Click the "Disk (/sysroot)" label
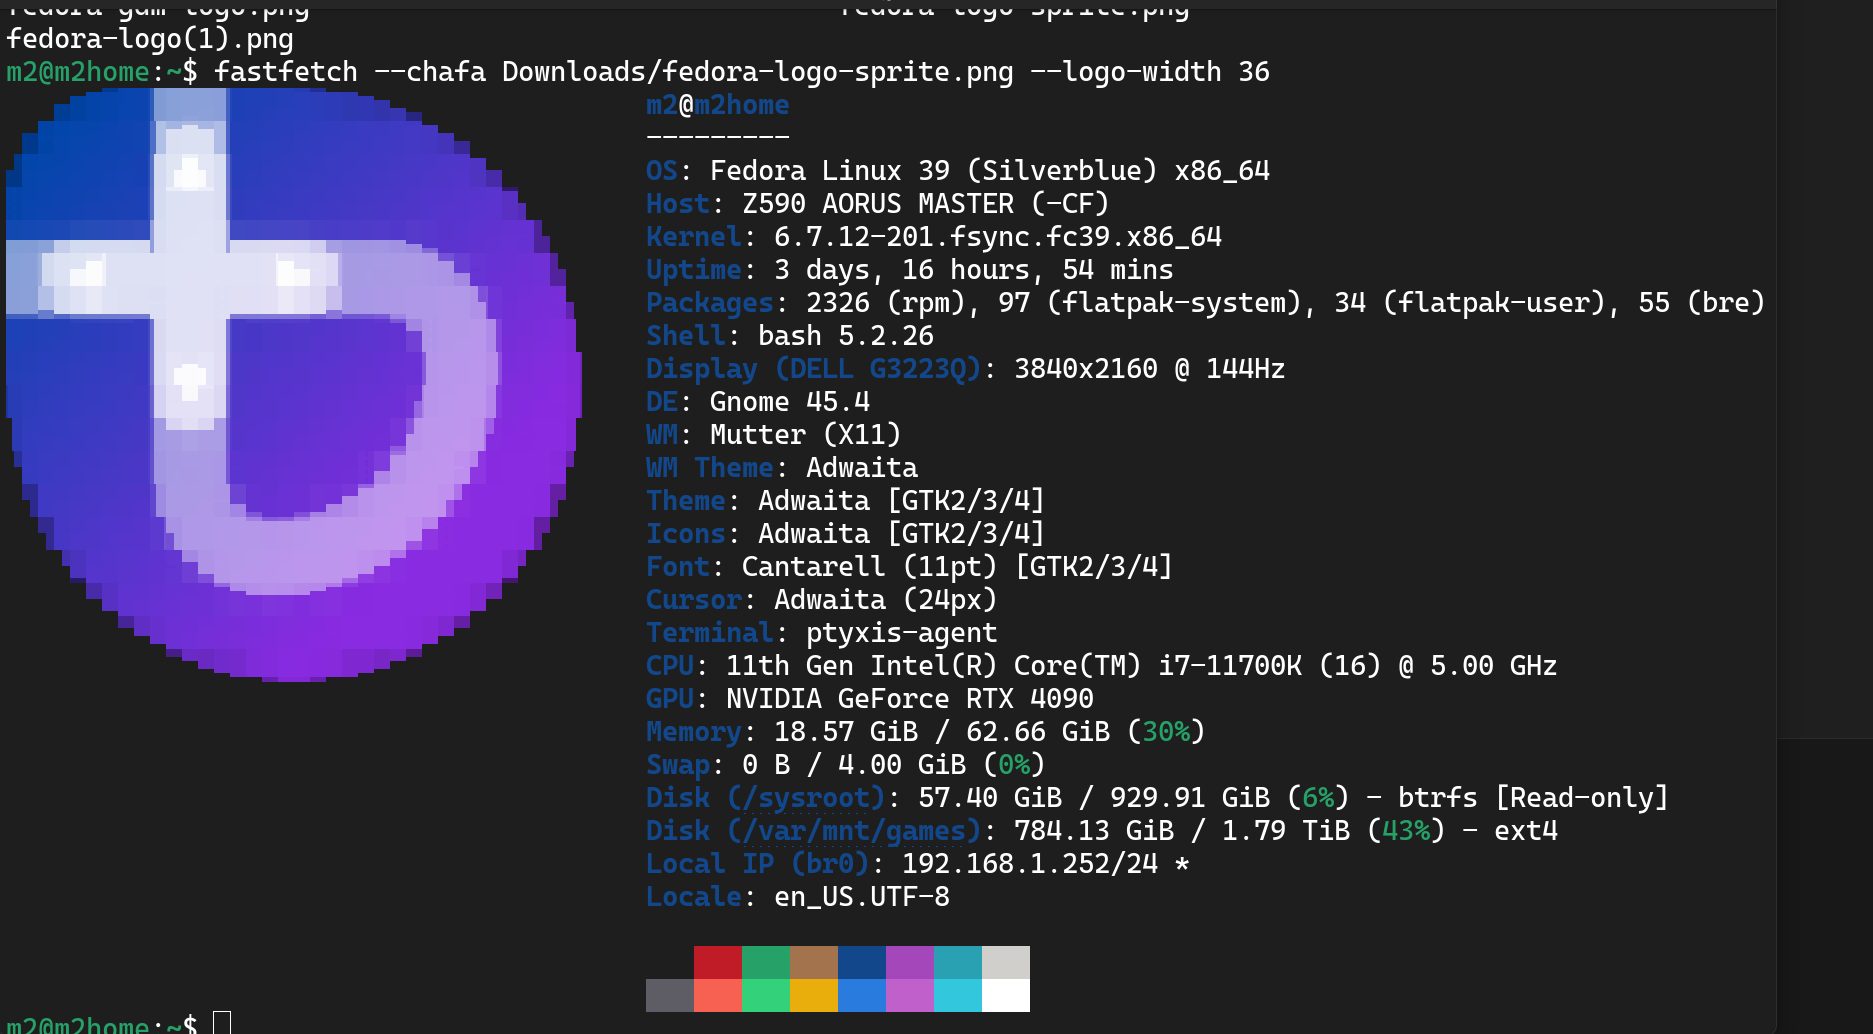The height and width of the screenshot is (1034, 1873). 766,798
